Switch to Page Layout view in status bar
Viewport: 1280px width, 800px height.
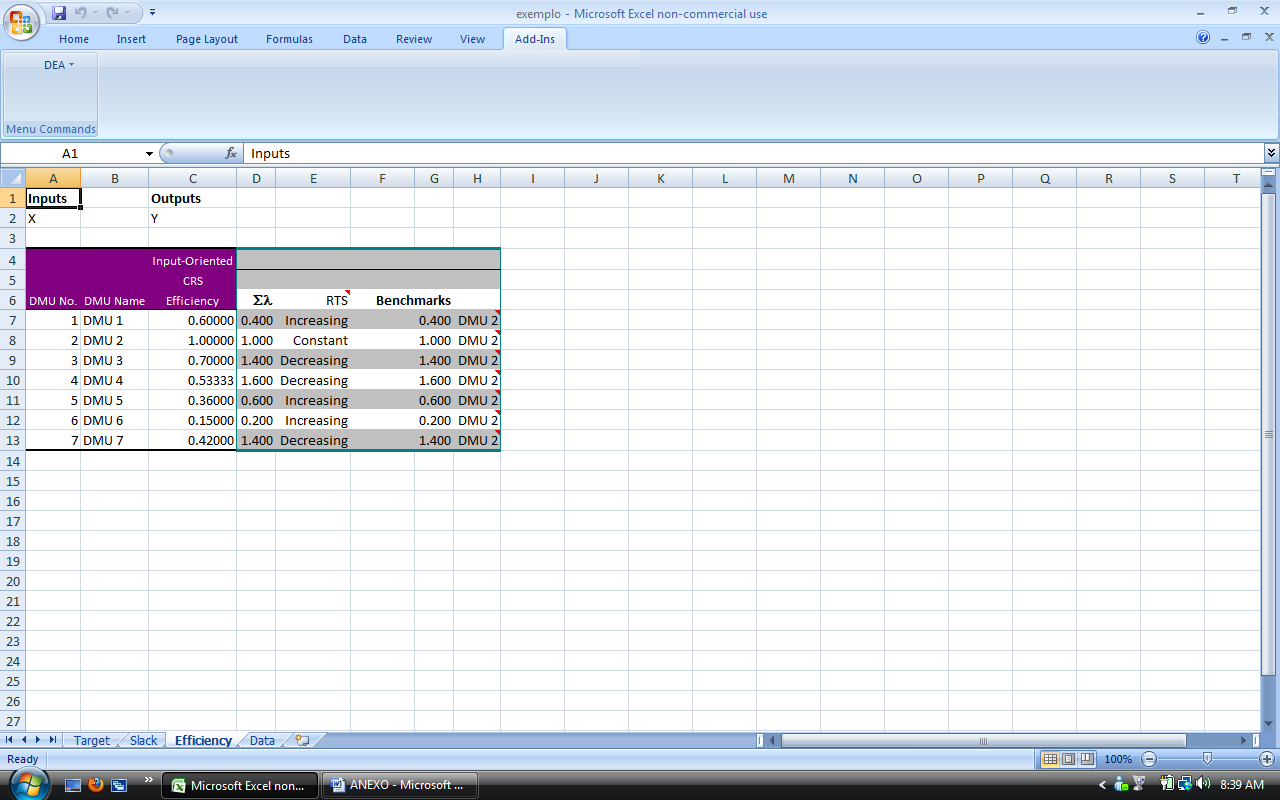[x=1068, y=759]
